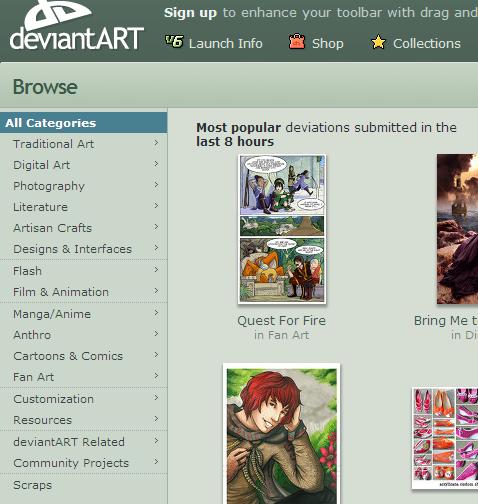This screenshot has width=478, height=504.
Task: Open the Fan Art category
Action: (33, 377)
